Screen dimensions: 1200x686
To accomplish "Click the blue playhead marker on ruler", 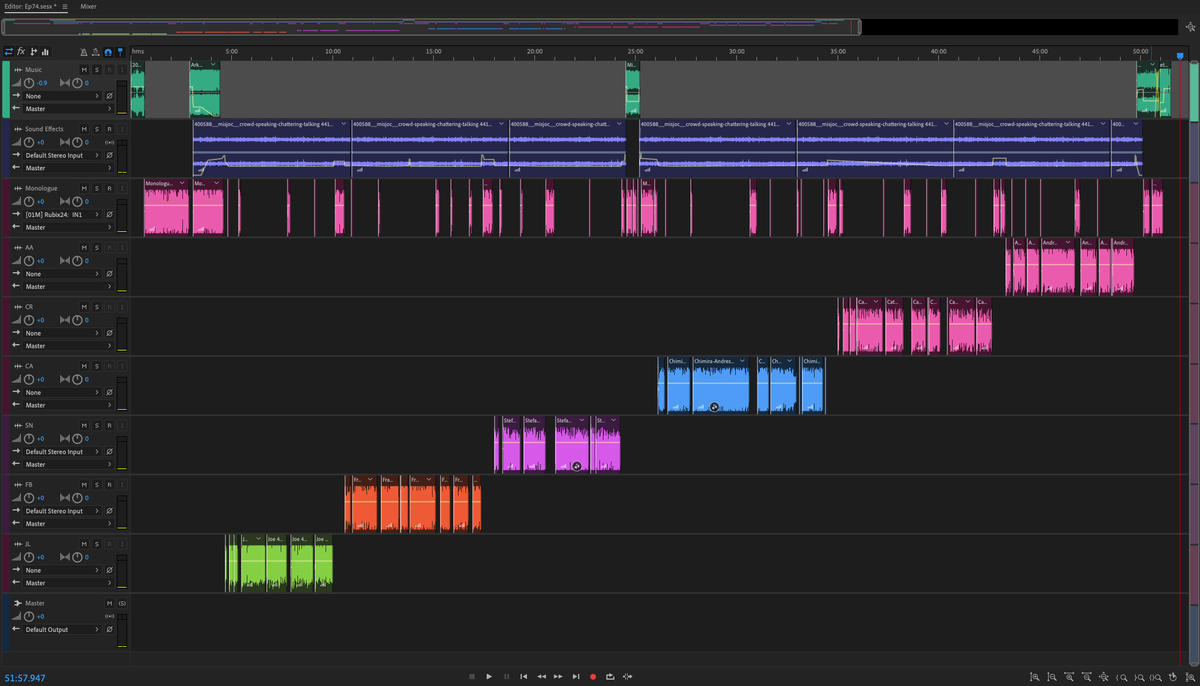I will (x=1179, y=56).
